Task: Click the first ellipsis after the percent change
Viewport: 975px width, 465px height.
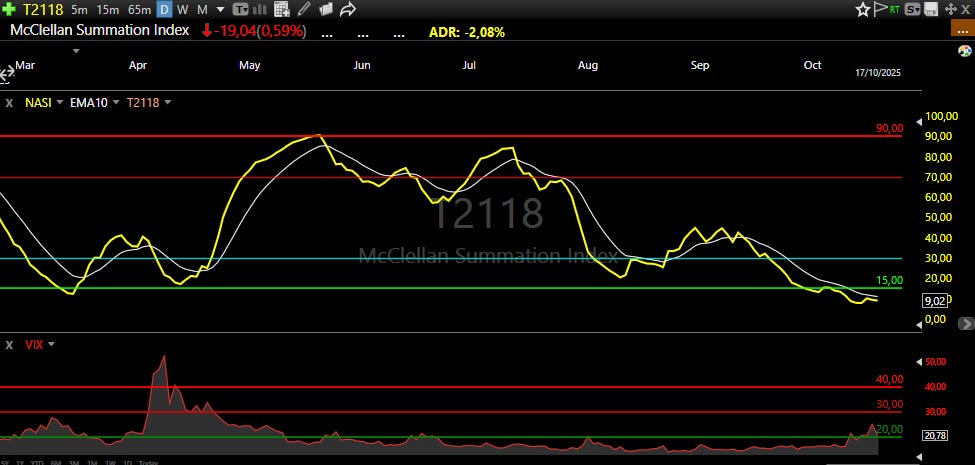Action: pyautogui.click(x=326, y=33)
